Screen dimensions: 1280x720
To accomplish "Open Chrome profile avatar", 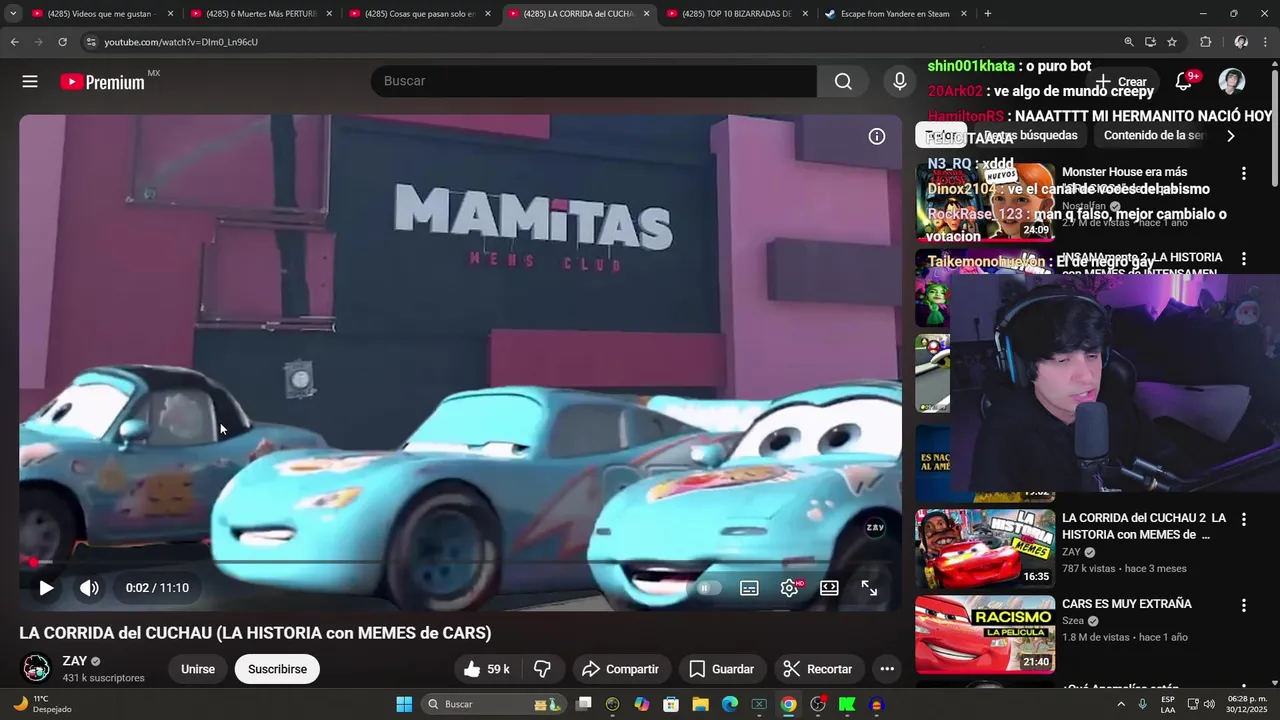I will pyautogui.click(x=1241, y=42).
